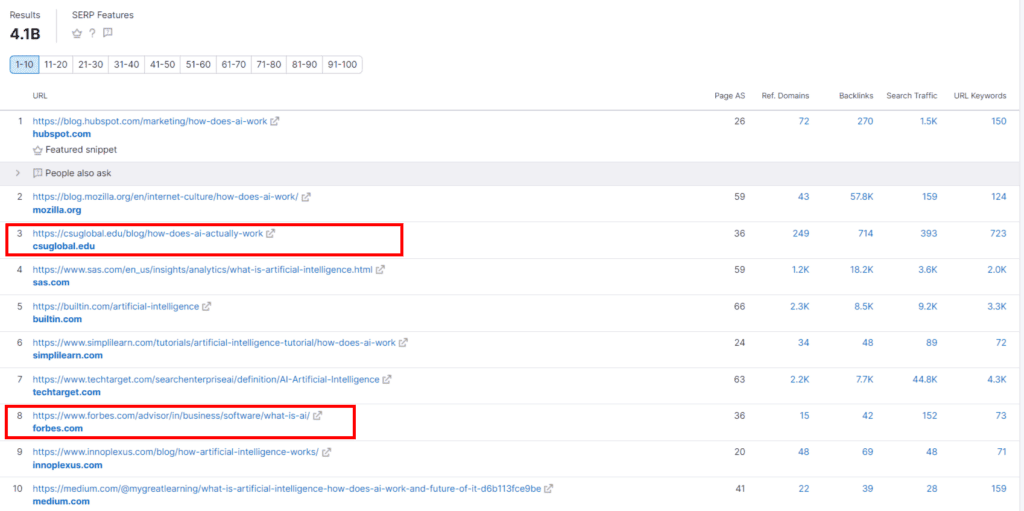Click the hubspot.com domain link

pyautogui.click(x=62, y=134)
